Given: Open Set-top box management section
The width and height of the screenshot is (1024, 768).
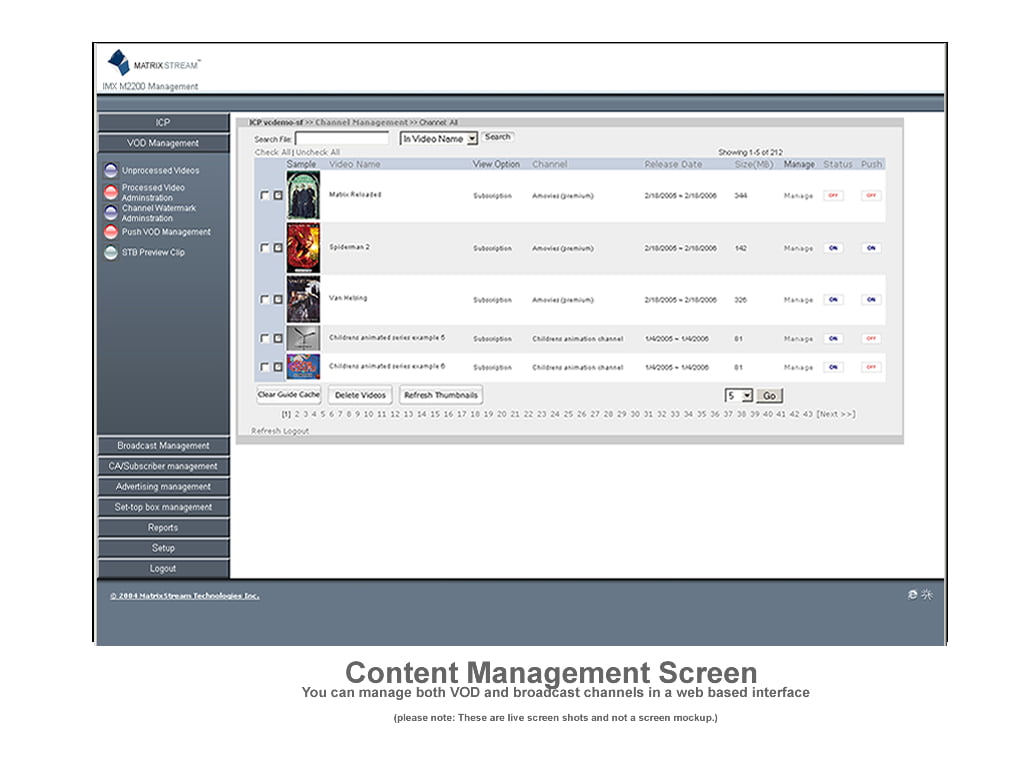Looking at the screenshot, I should point(163,507).
